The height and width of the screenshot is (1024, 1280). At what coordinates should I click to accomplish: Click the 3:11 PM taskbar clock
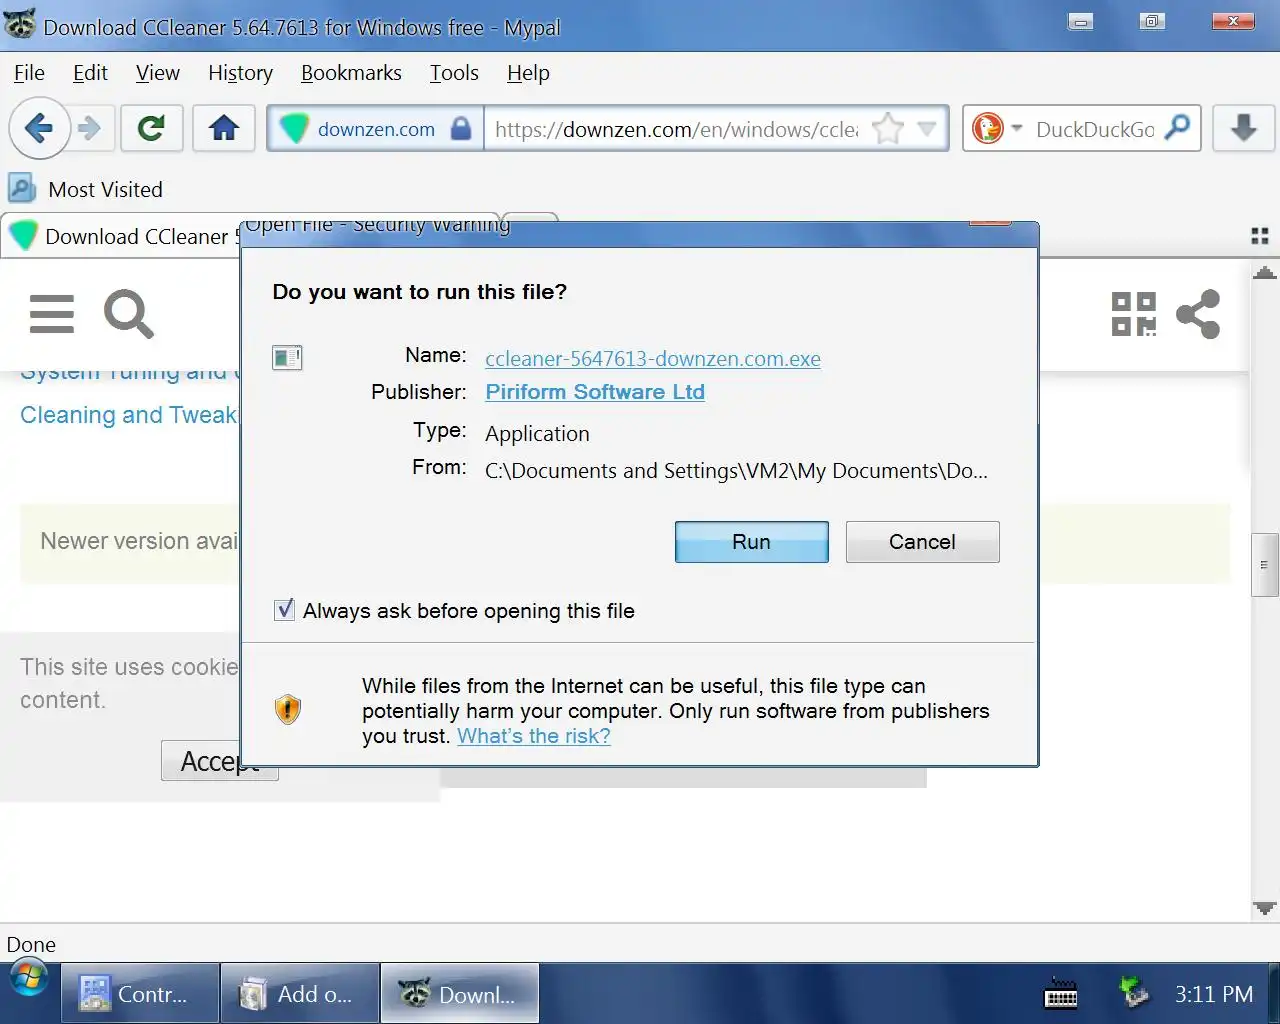click(x=1213, y=994)
